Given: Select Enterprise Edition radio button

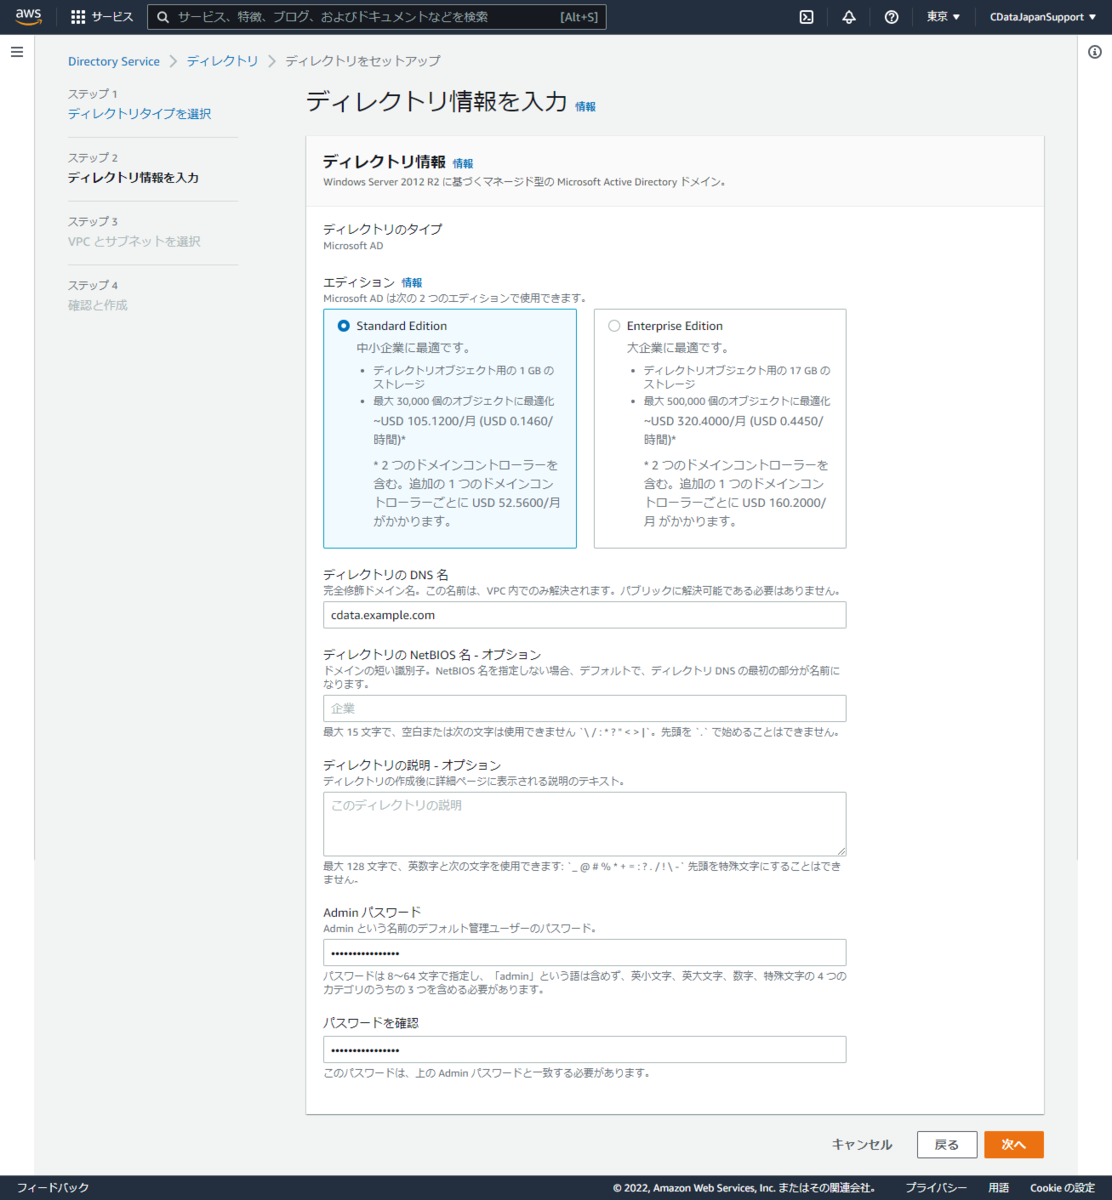Looking at the screenshot, I should [614, 326].
